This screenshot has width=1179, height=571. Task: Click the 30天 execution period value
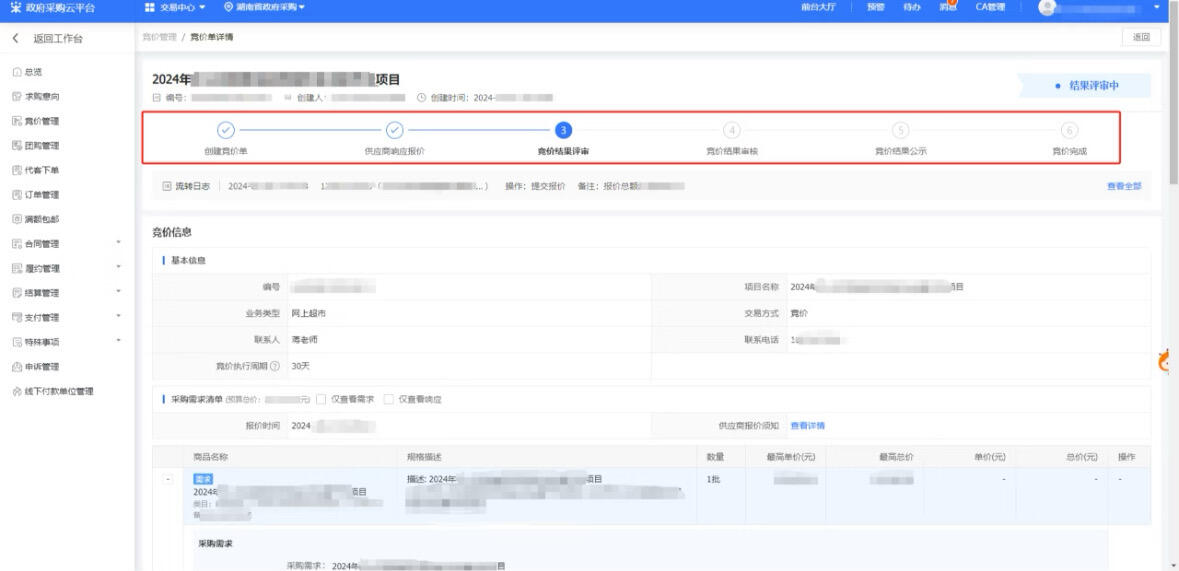point(301,366)
